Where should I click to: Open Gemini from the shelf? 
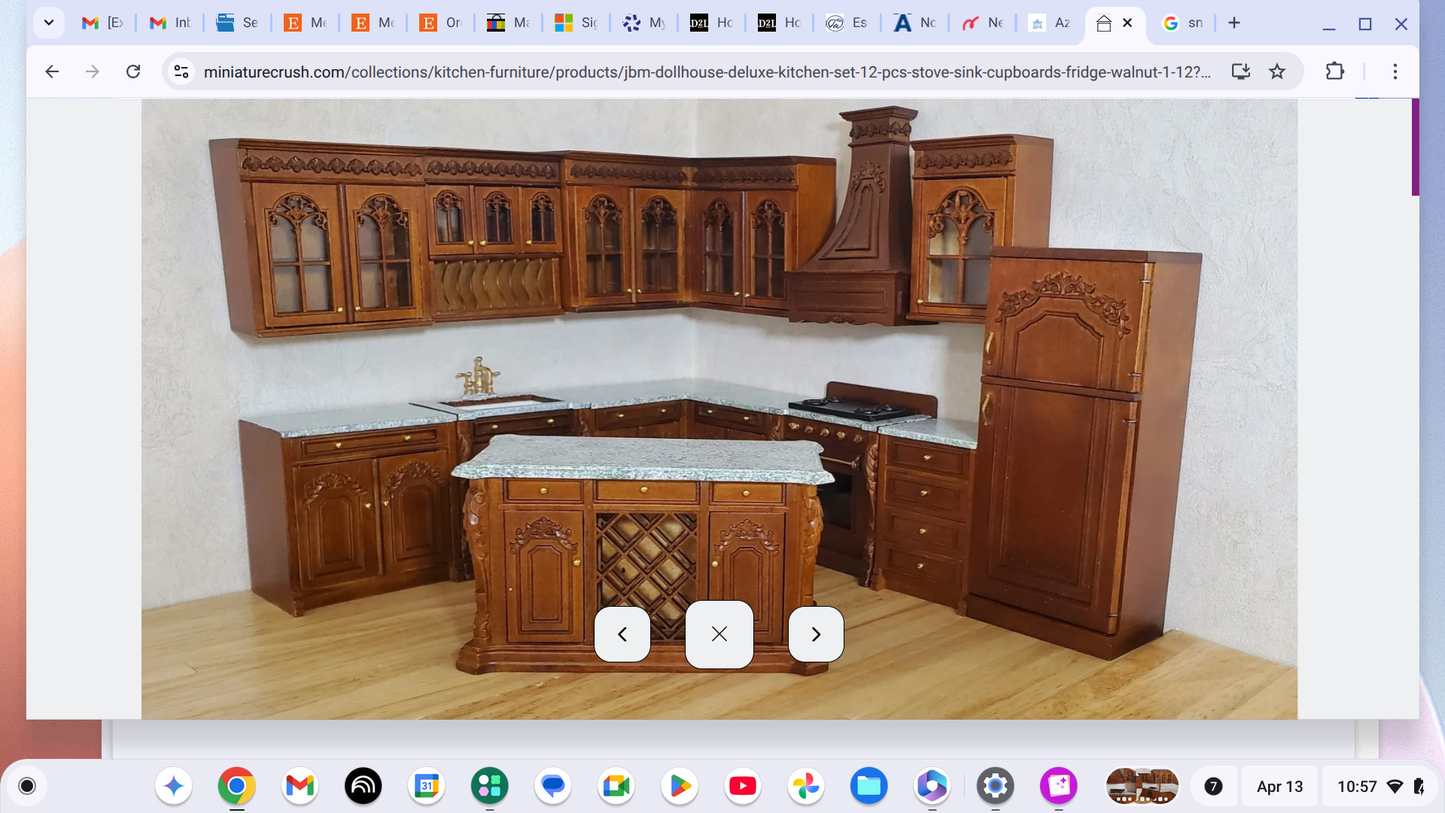[174, 786]
